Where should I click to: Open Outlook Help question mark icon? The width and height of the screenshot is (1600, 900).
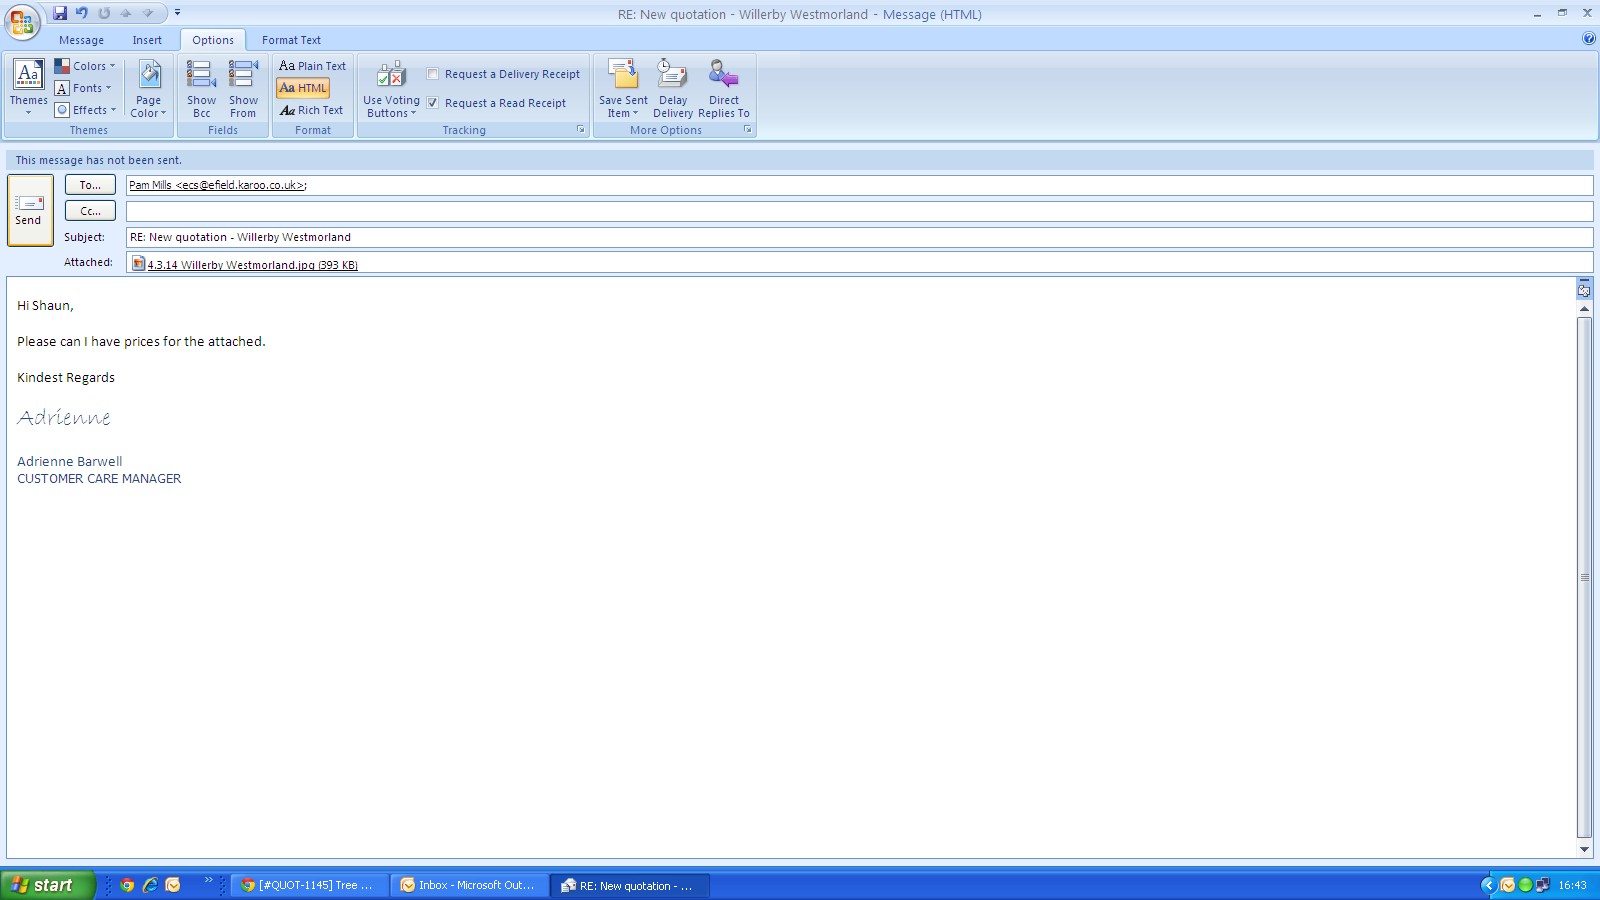pyautogui.click(x=1588, y=39)
